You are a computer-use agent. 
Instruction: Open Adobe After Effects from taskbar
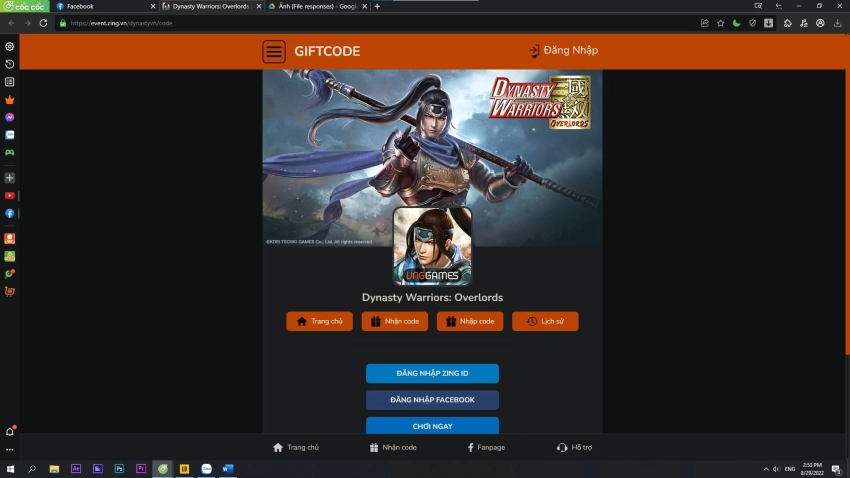pyautogui.click(x=76, y=469)
